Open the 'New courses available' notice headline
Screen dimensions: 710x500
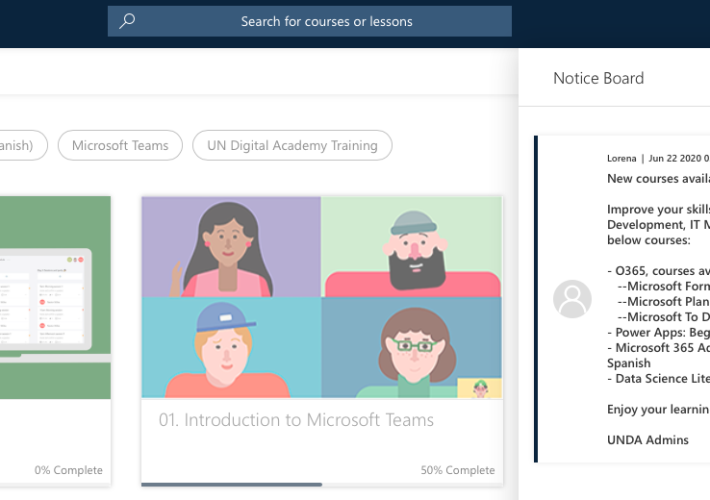[657, 178]
